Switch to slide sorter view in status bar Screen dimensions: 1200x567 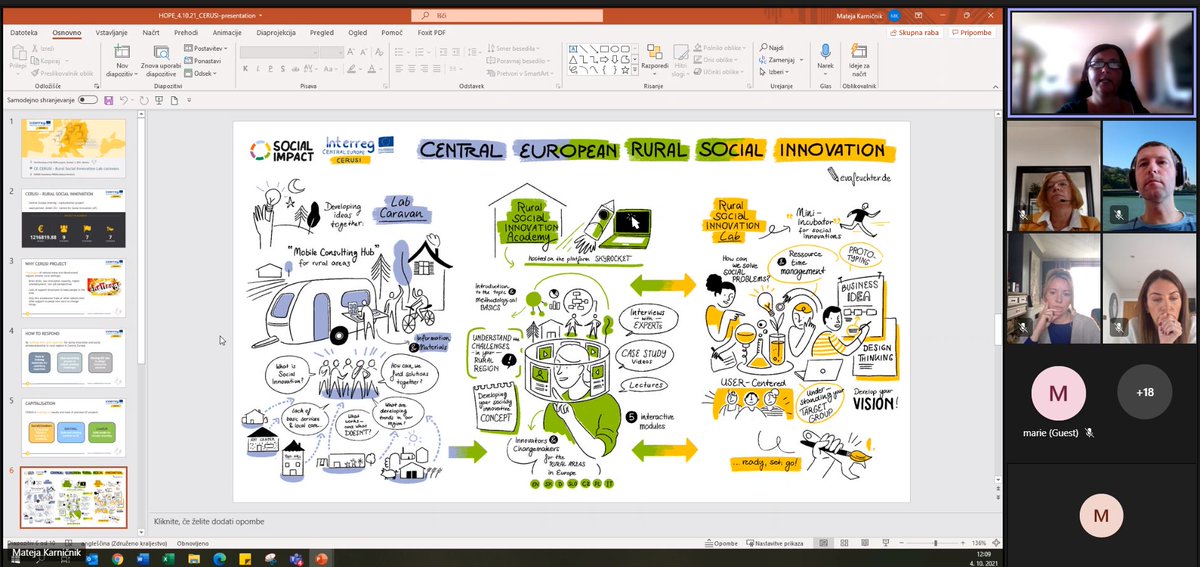coord(843,543)
